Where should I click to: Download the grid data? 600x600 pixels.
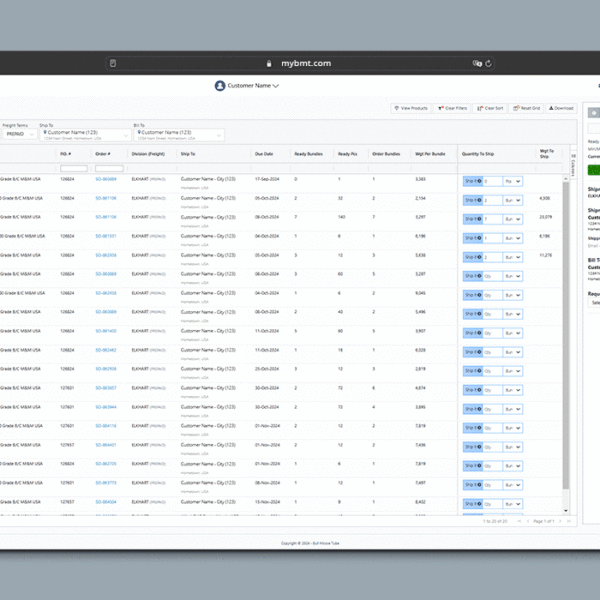click(x=560, y=108)
